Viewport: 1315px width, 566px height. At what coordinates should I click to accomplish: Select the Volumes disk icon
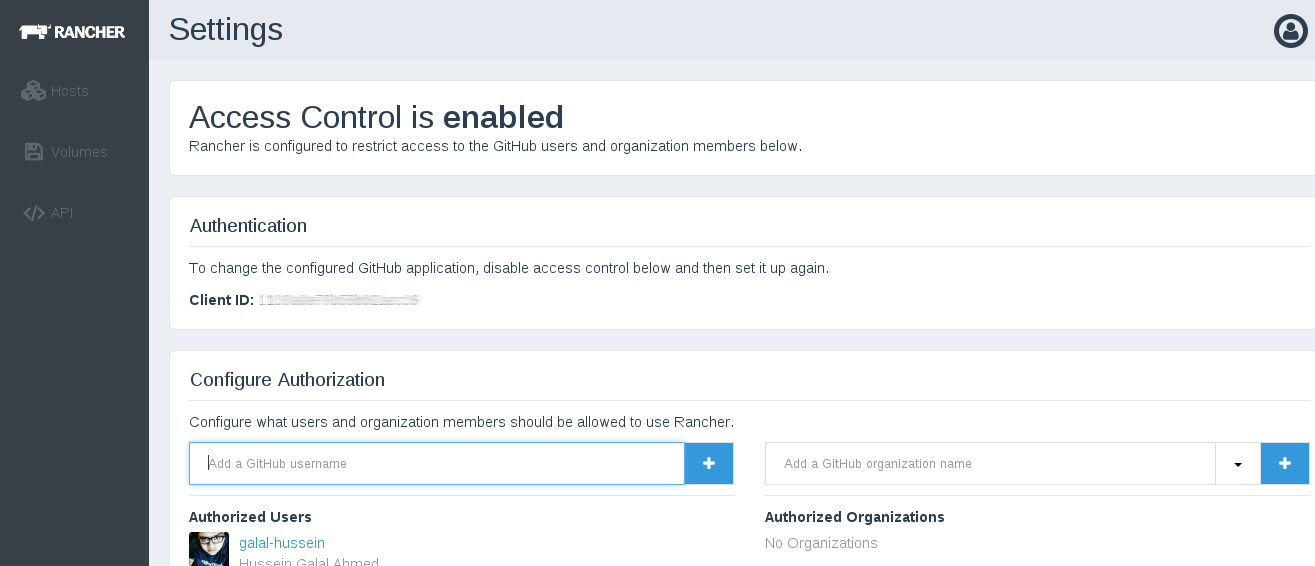pos(34,152)
